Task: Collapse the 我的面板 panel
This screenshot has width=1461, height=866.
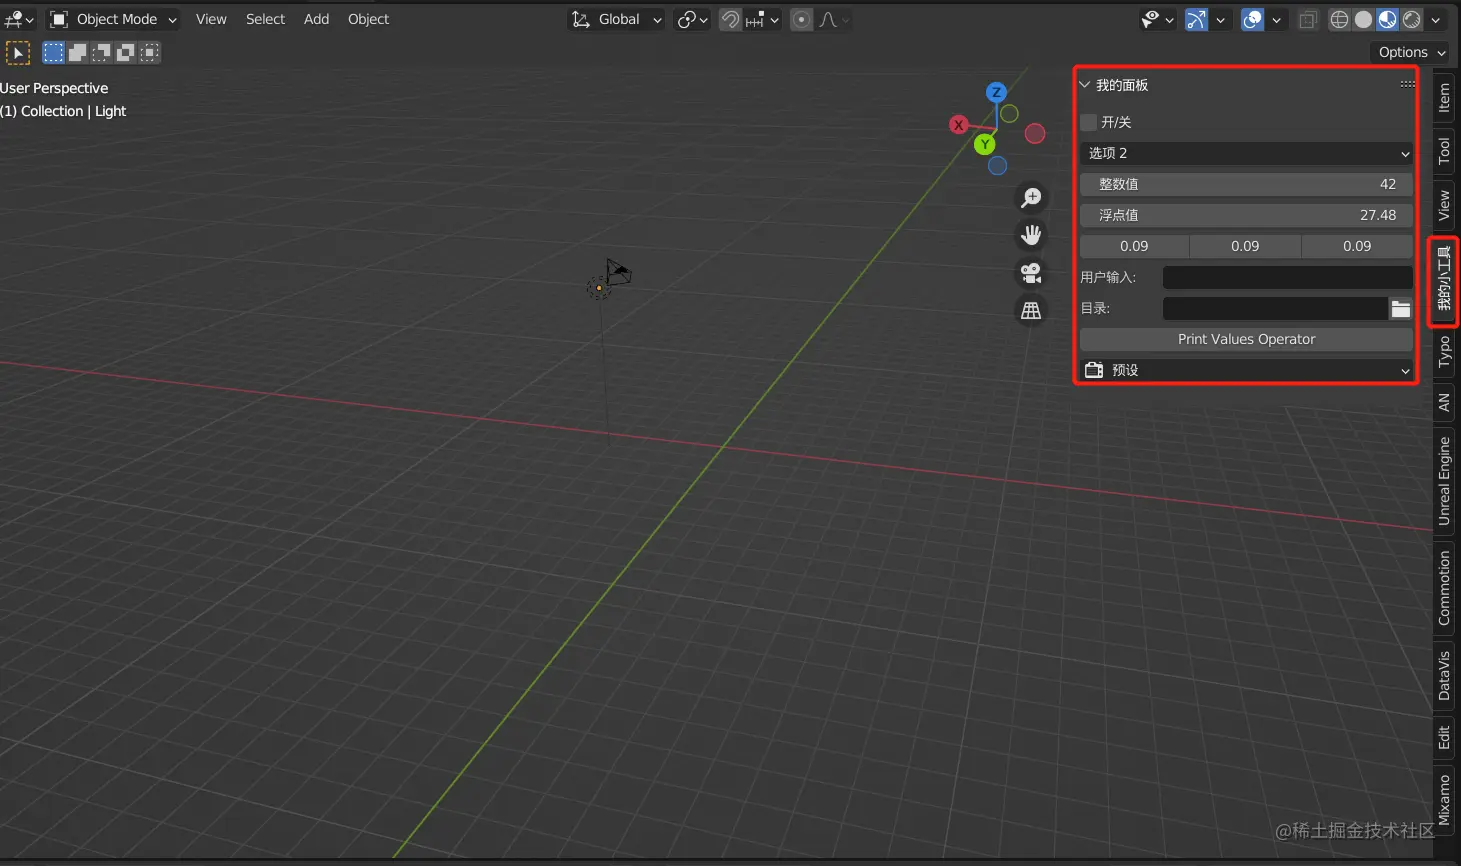Action: click(x=1085, y=85)
